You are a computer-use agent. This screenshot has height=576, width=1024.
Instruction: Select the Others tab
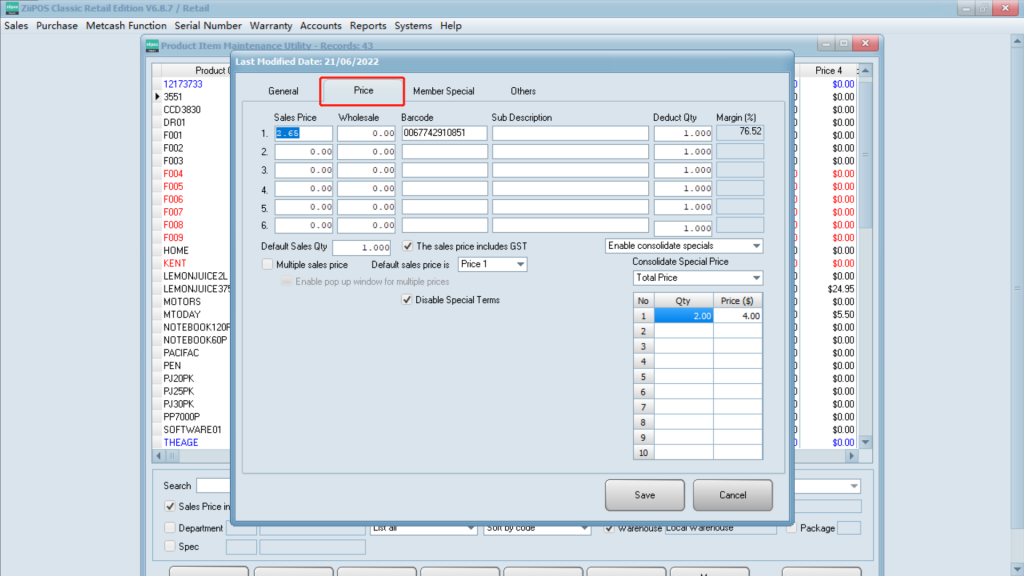[523, 91]
